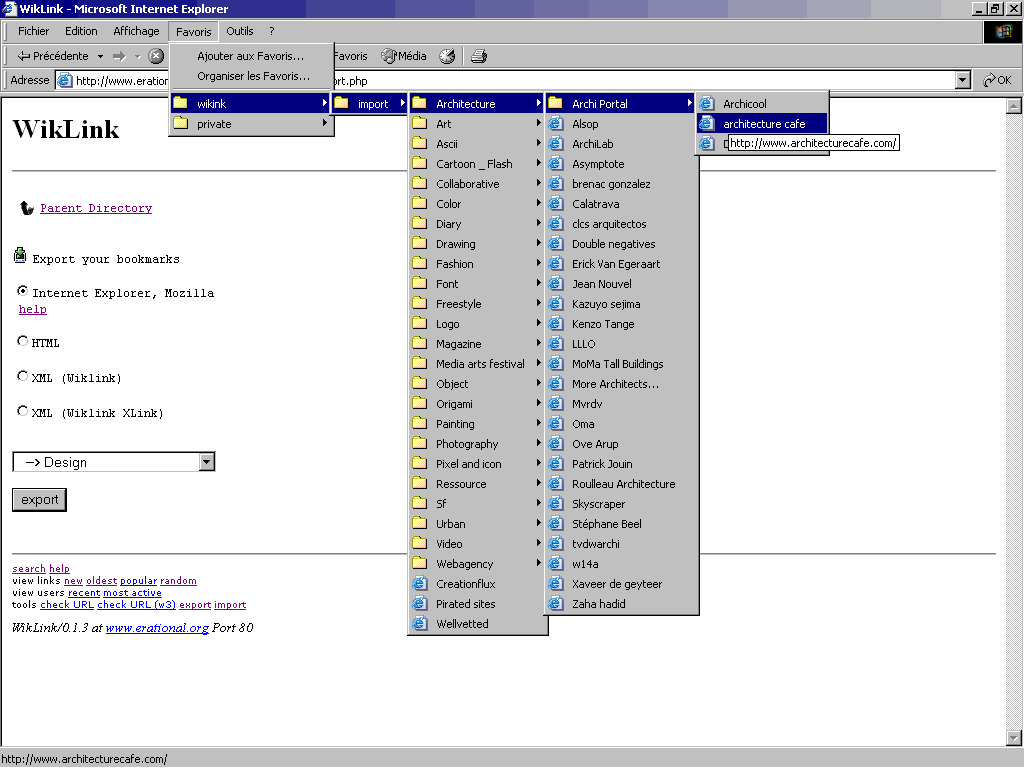Follow the www.erational.org footer link

[x=157, y=628]
